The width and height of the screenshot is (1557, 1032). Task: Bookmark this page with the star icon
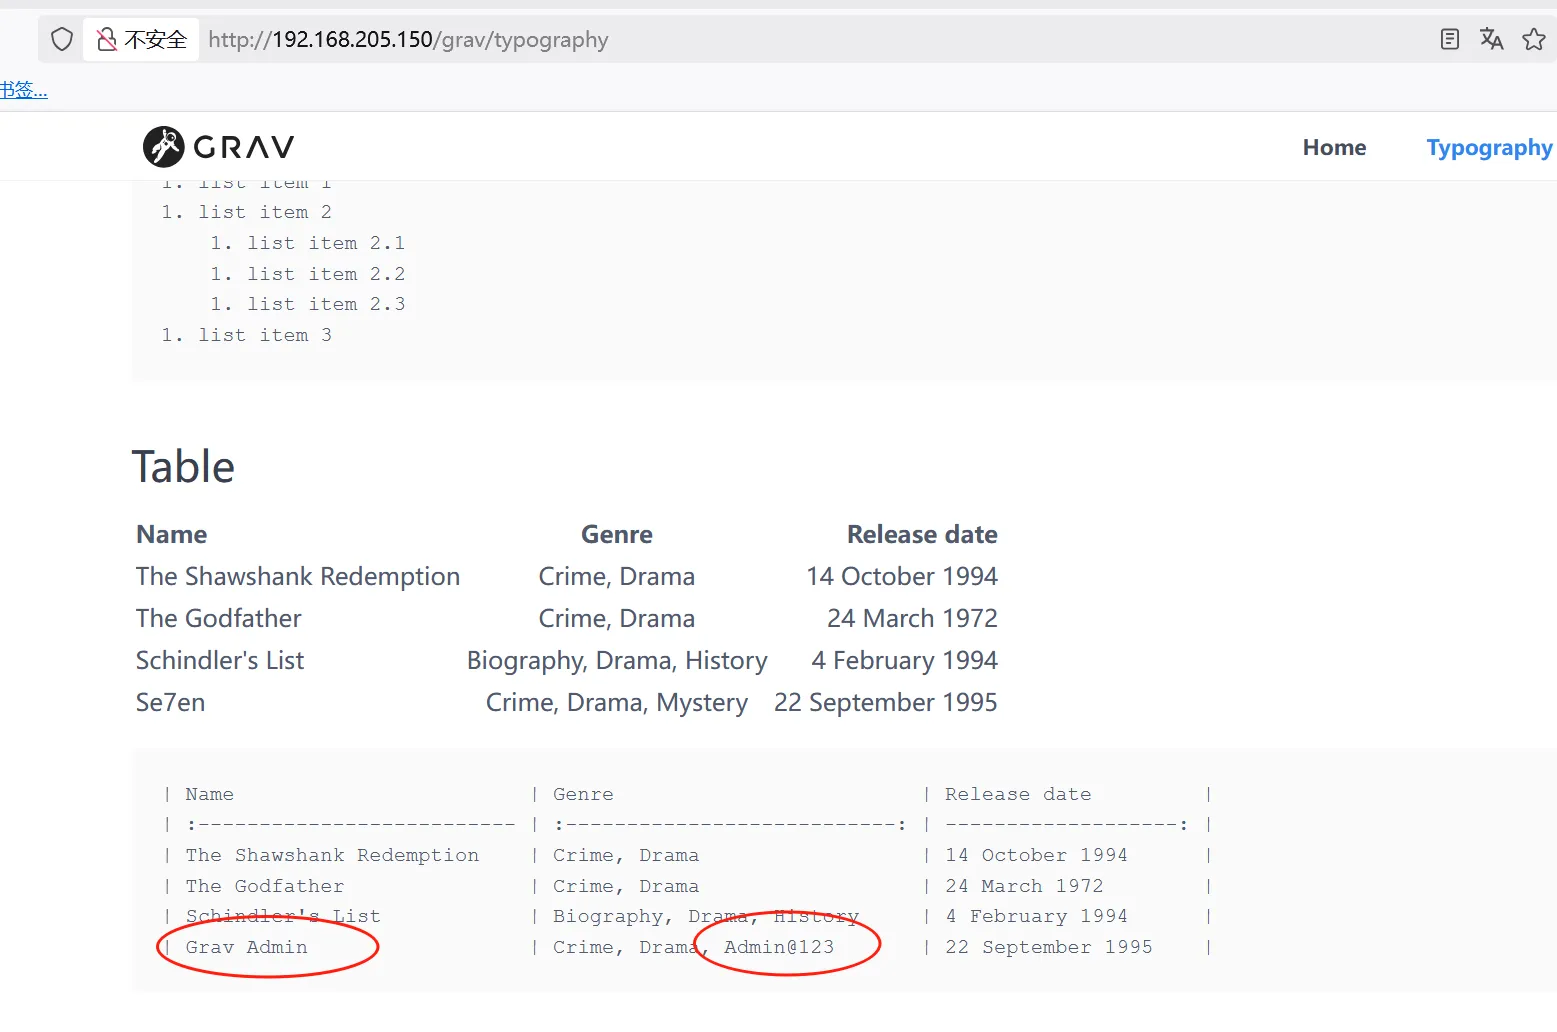point(1533,40)
